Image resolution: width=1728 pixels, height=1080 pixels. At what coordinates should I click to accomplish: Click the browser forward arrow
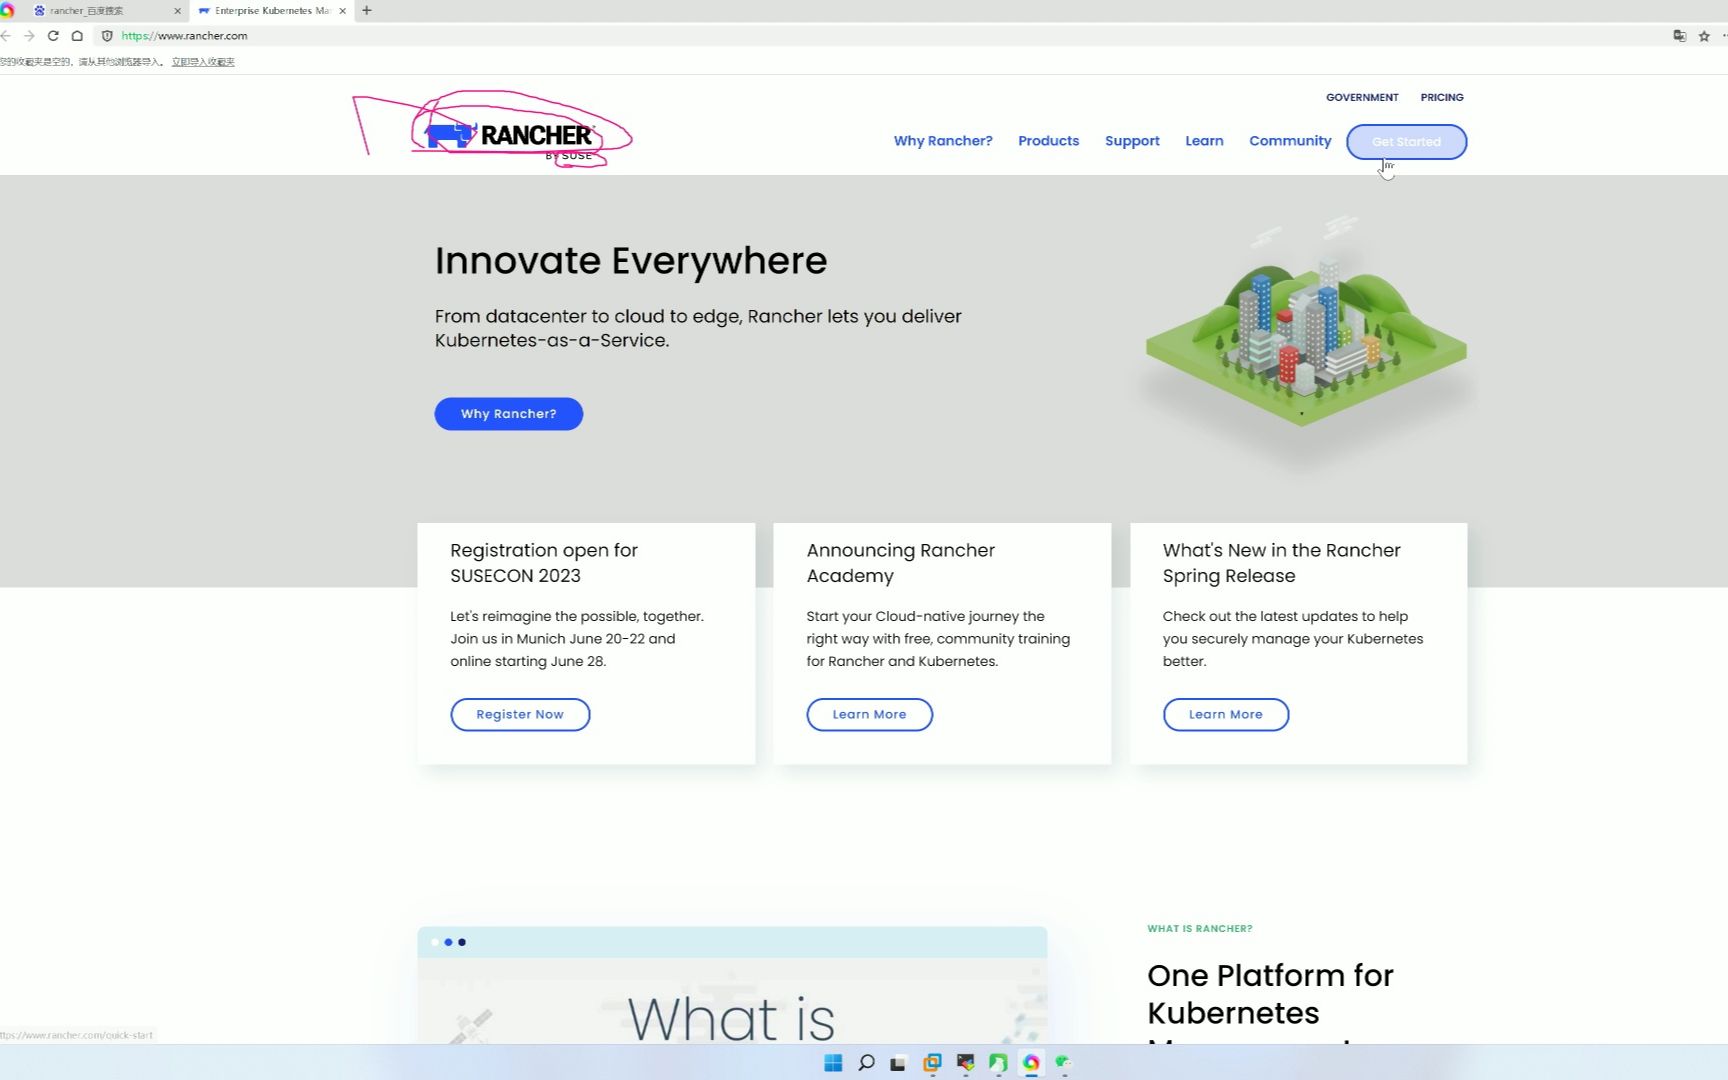pos(29,36)
